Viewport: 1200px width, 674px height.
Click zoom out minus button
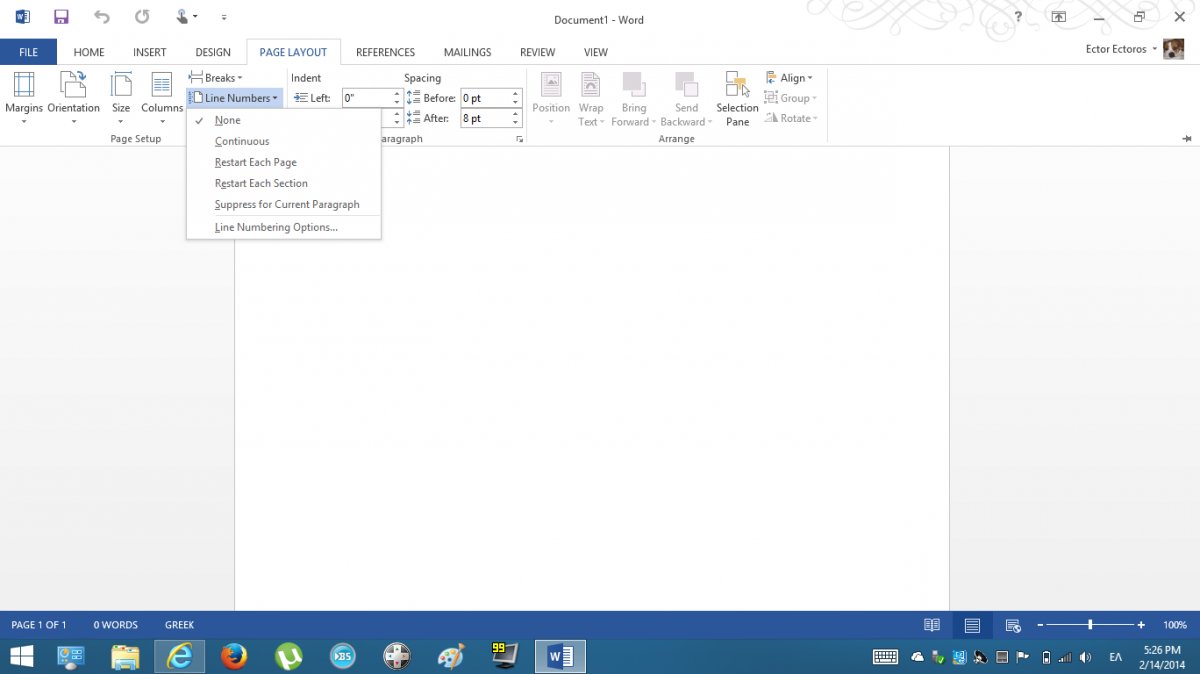coord(1040,625)
